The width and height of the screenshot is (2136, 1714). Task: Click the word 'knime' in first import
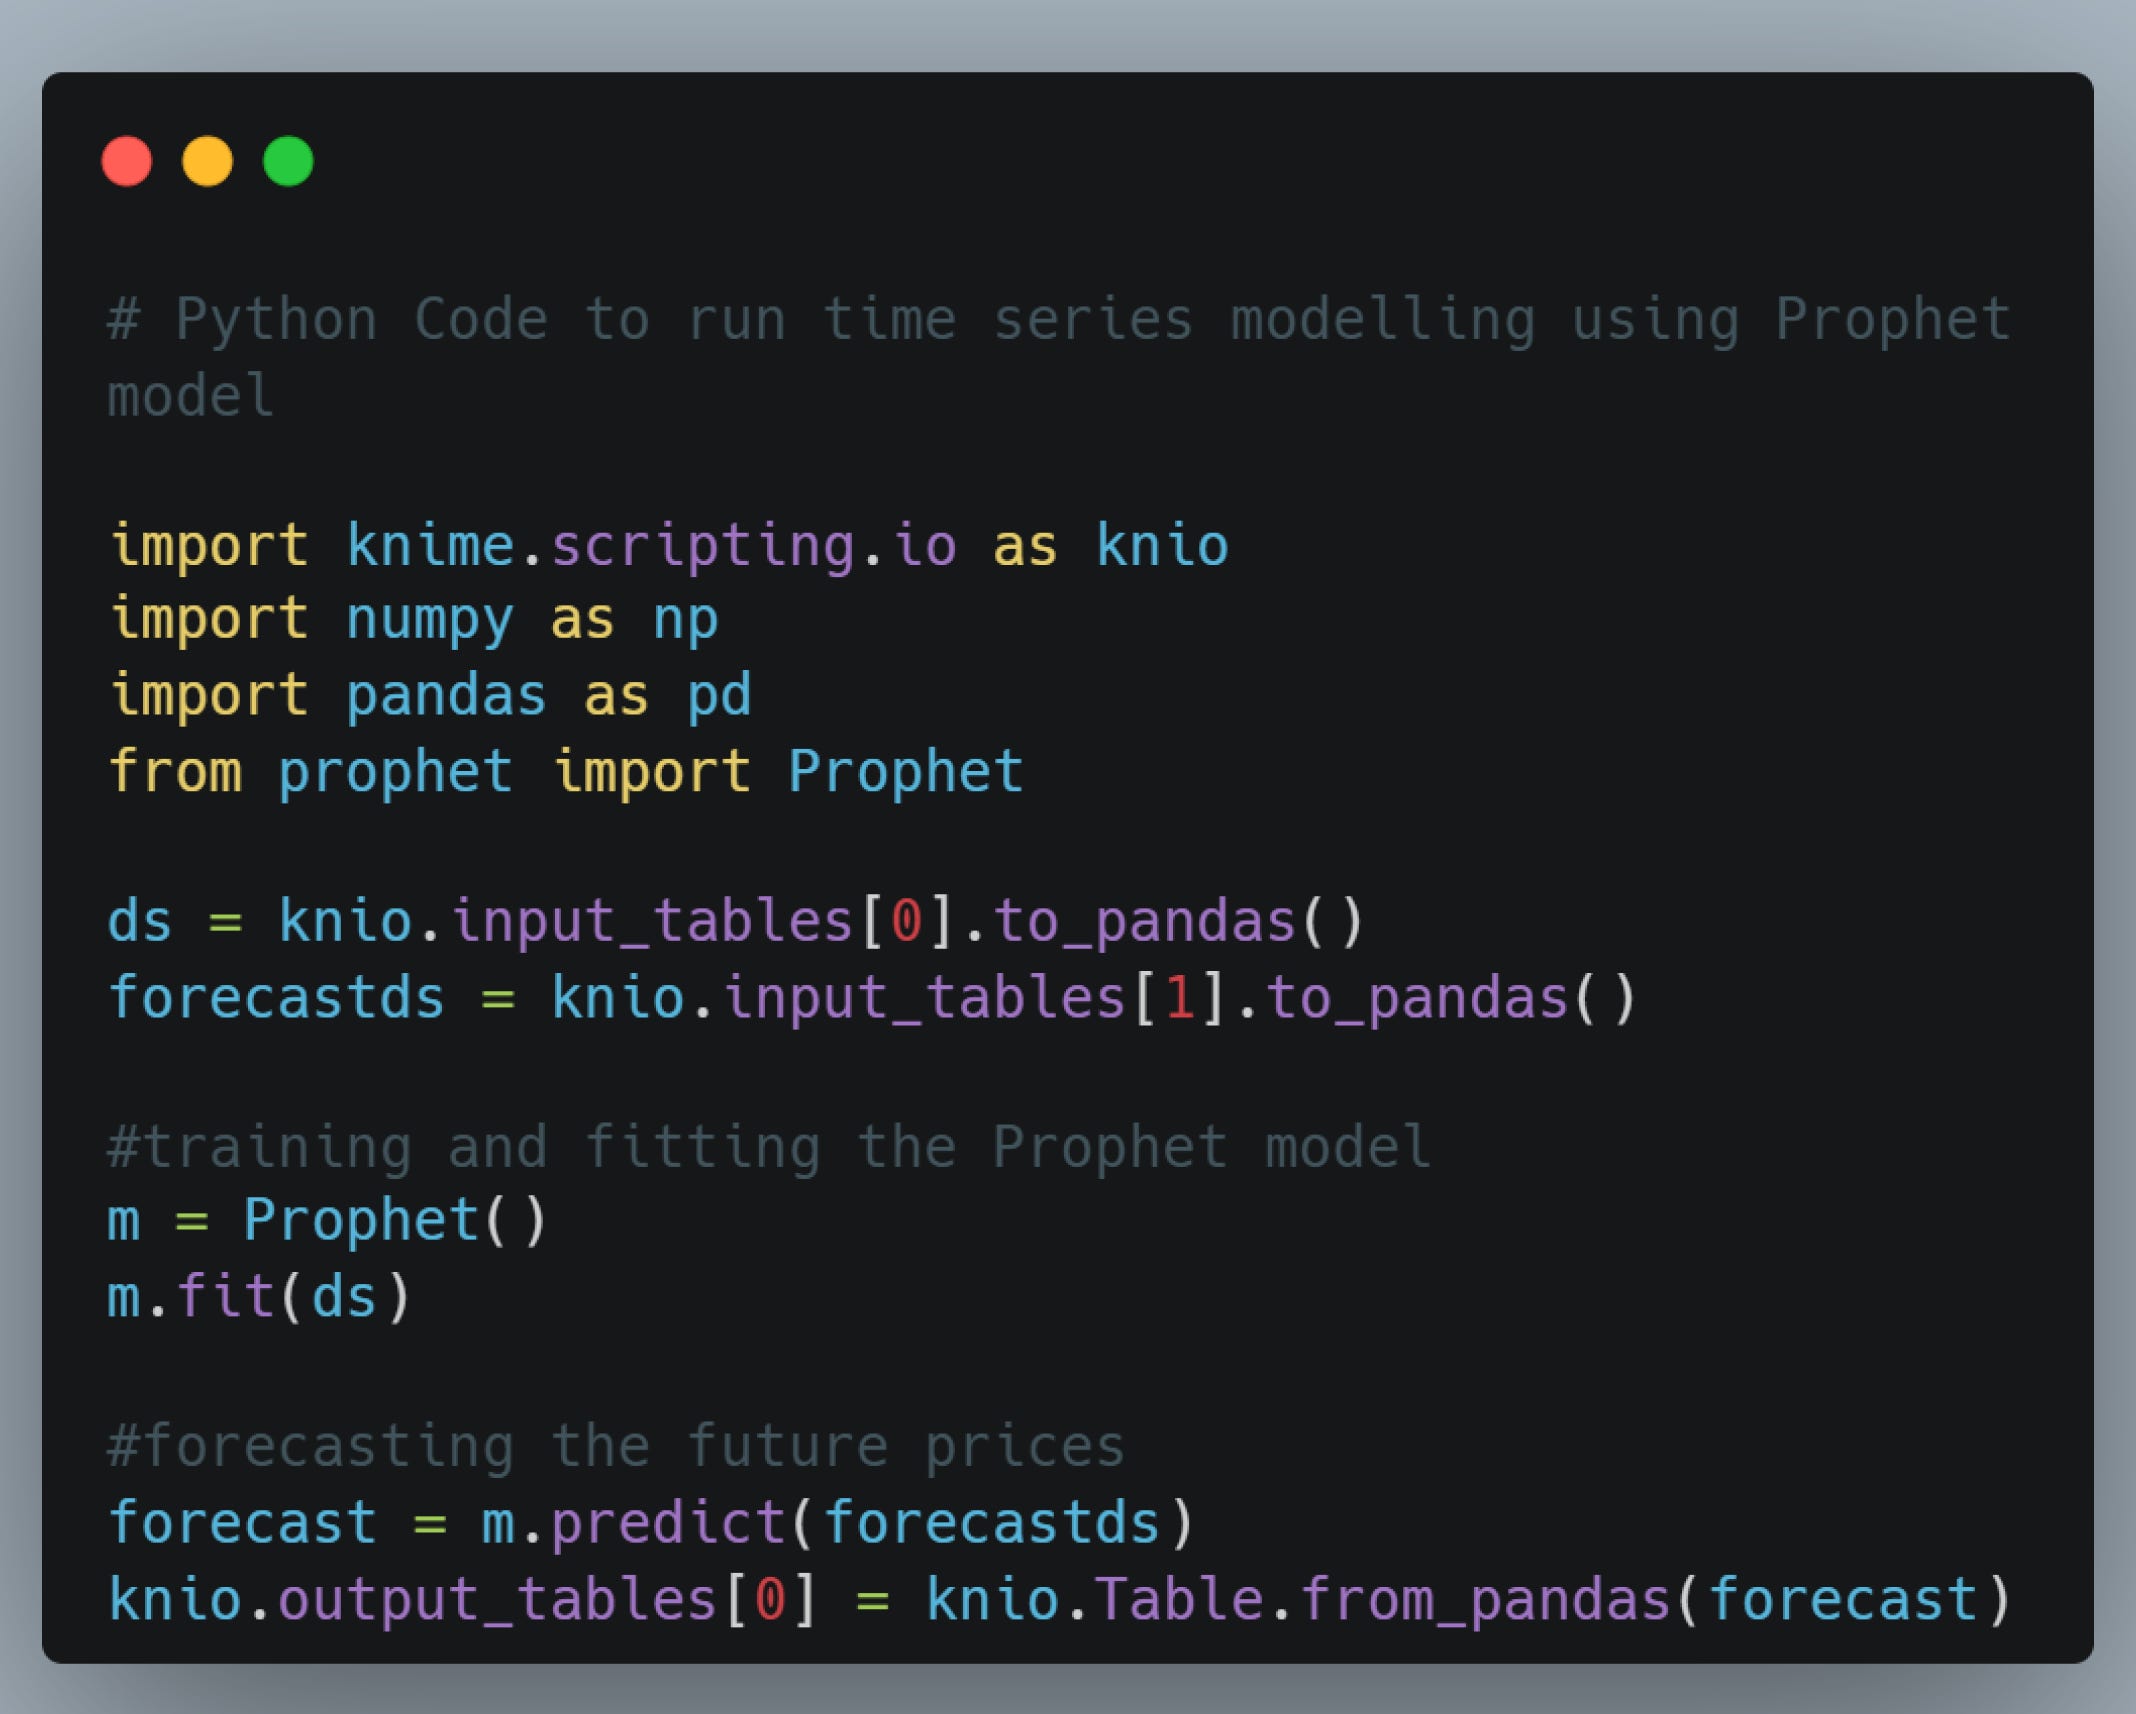coord(430,546)
